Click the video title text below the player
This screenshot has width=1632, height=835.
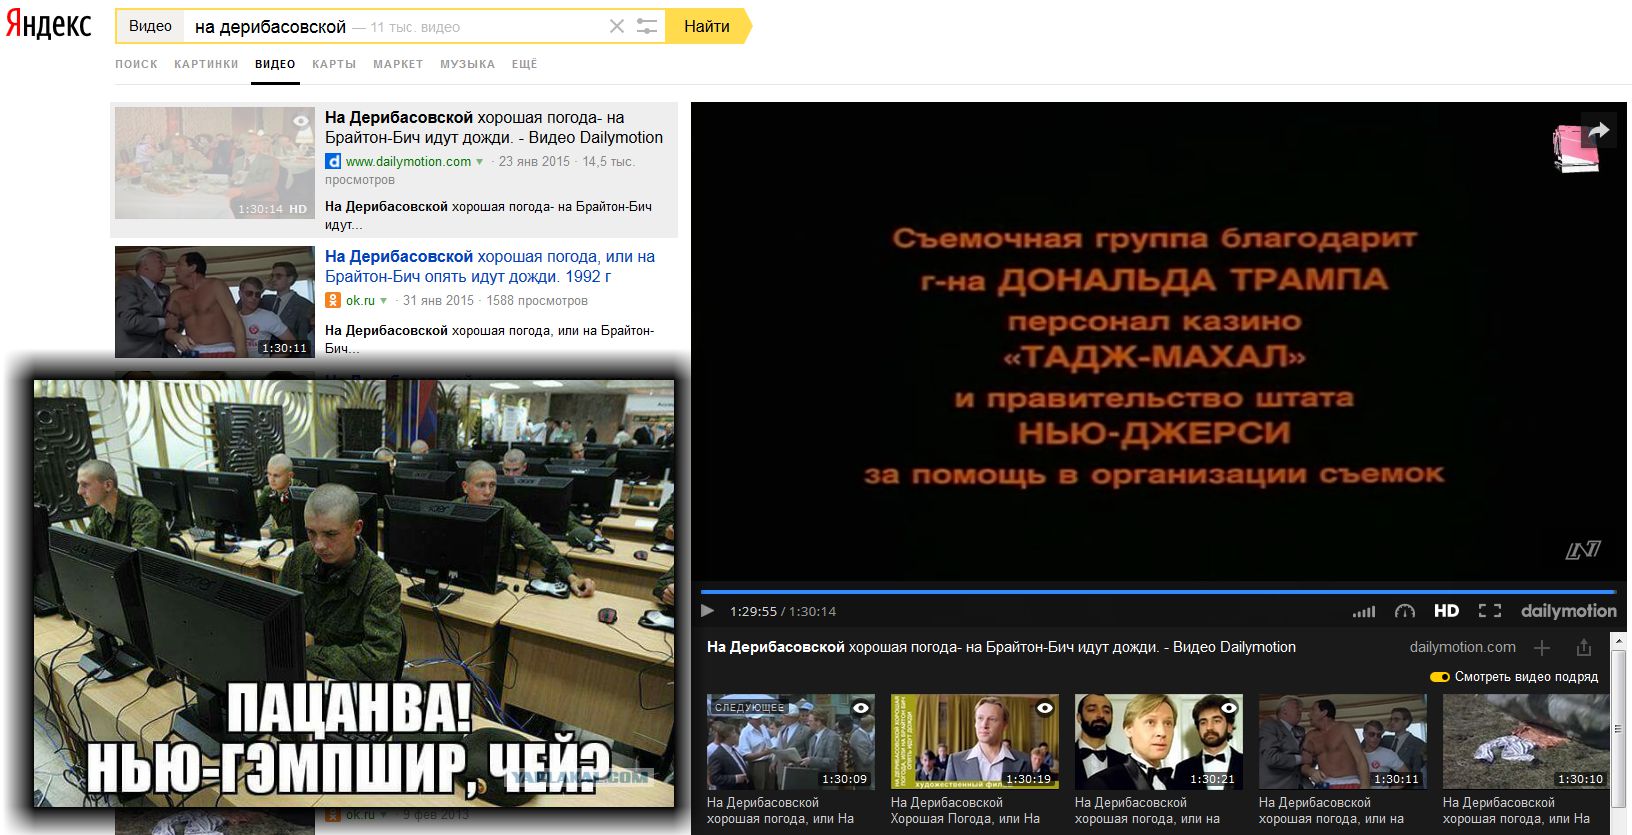(1001, 647)
